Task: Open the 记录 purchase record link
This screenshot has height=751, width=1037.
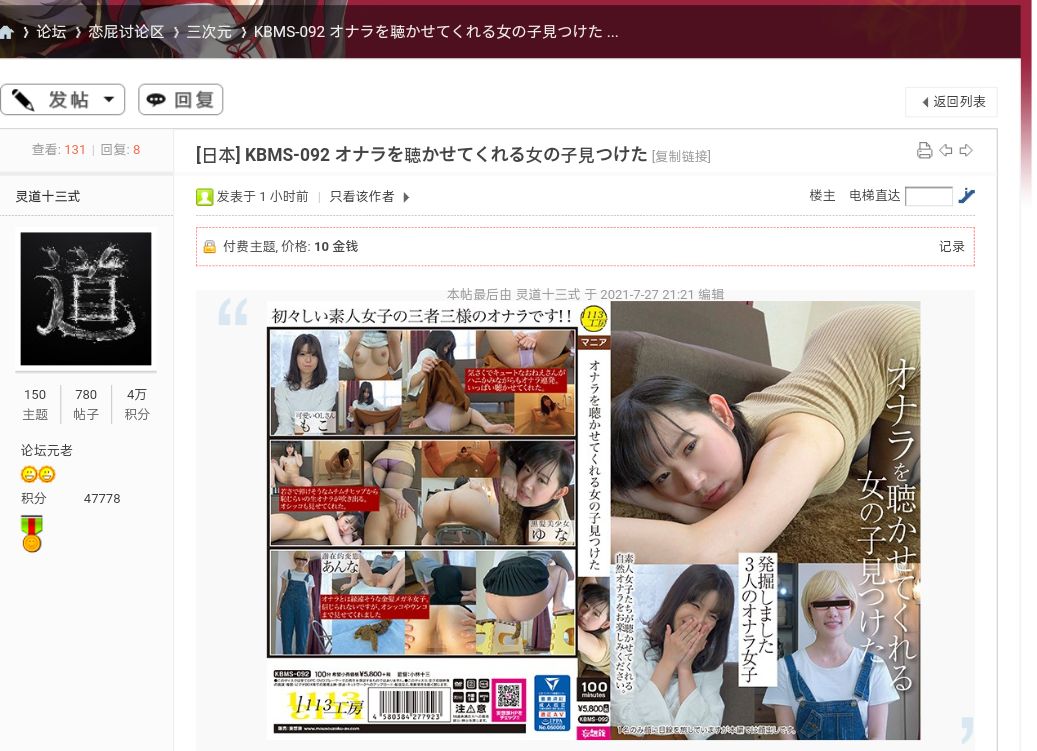Action: 952,247
